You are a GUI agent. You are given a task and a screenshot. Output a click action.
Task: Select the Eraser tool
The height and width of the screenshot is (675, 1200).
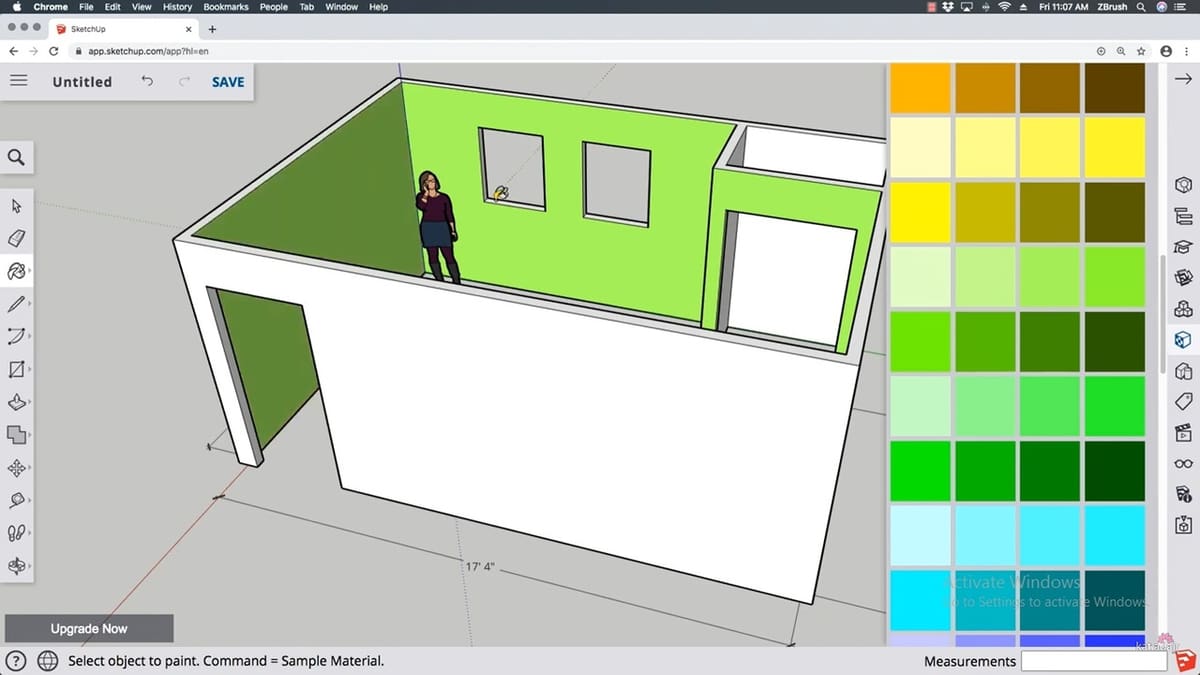tap(15, 238)
